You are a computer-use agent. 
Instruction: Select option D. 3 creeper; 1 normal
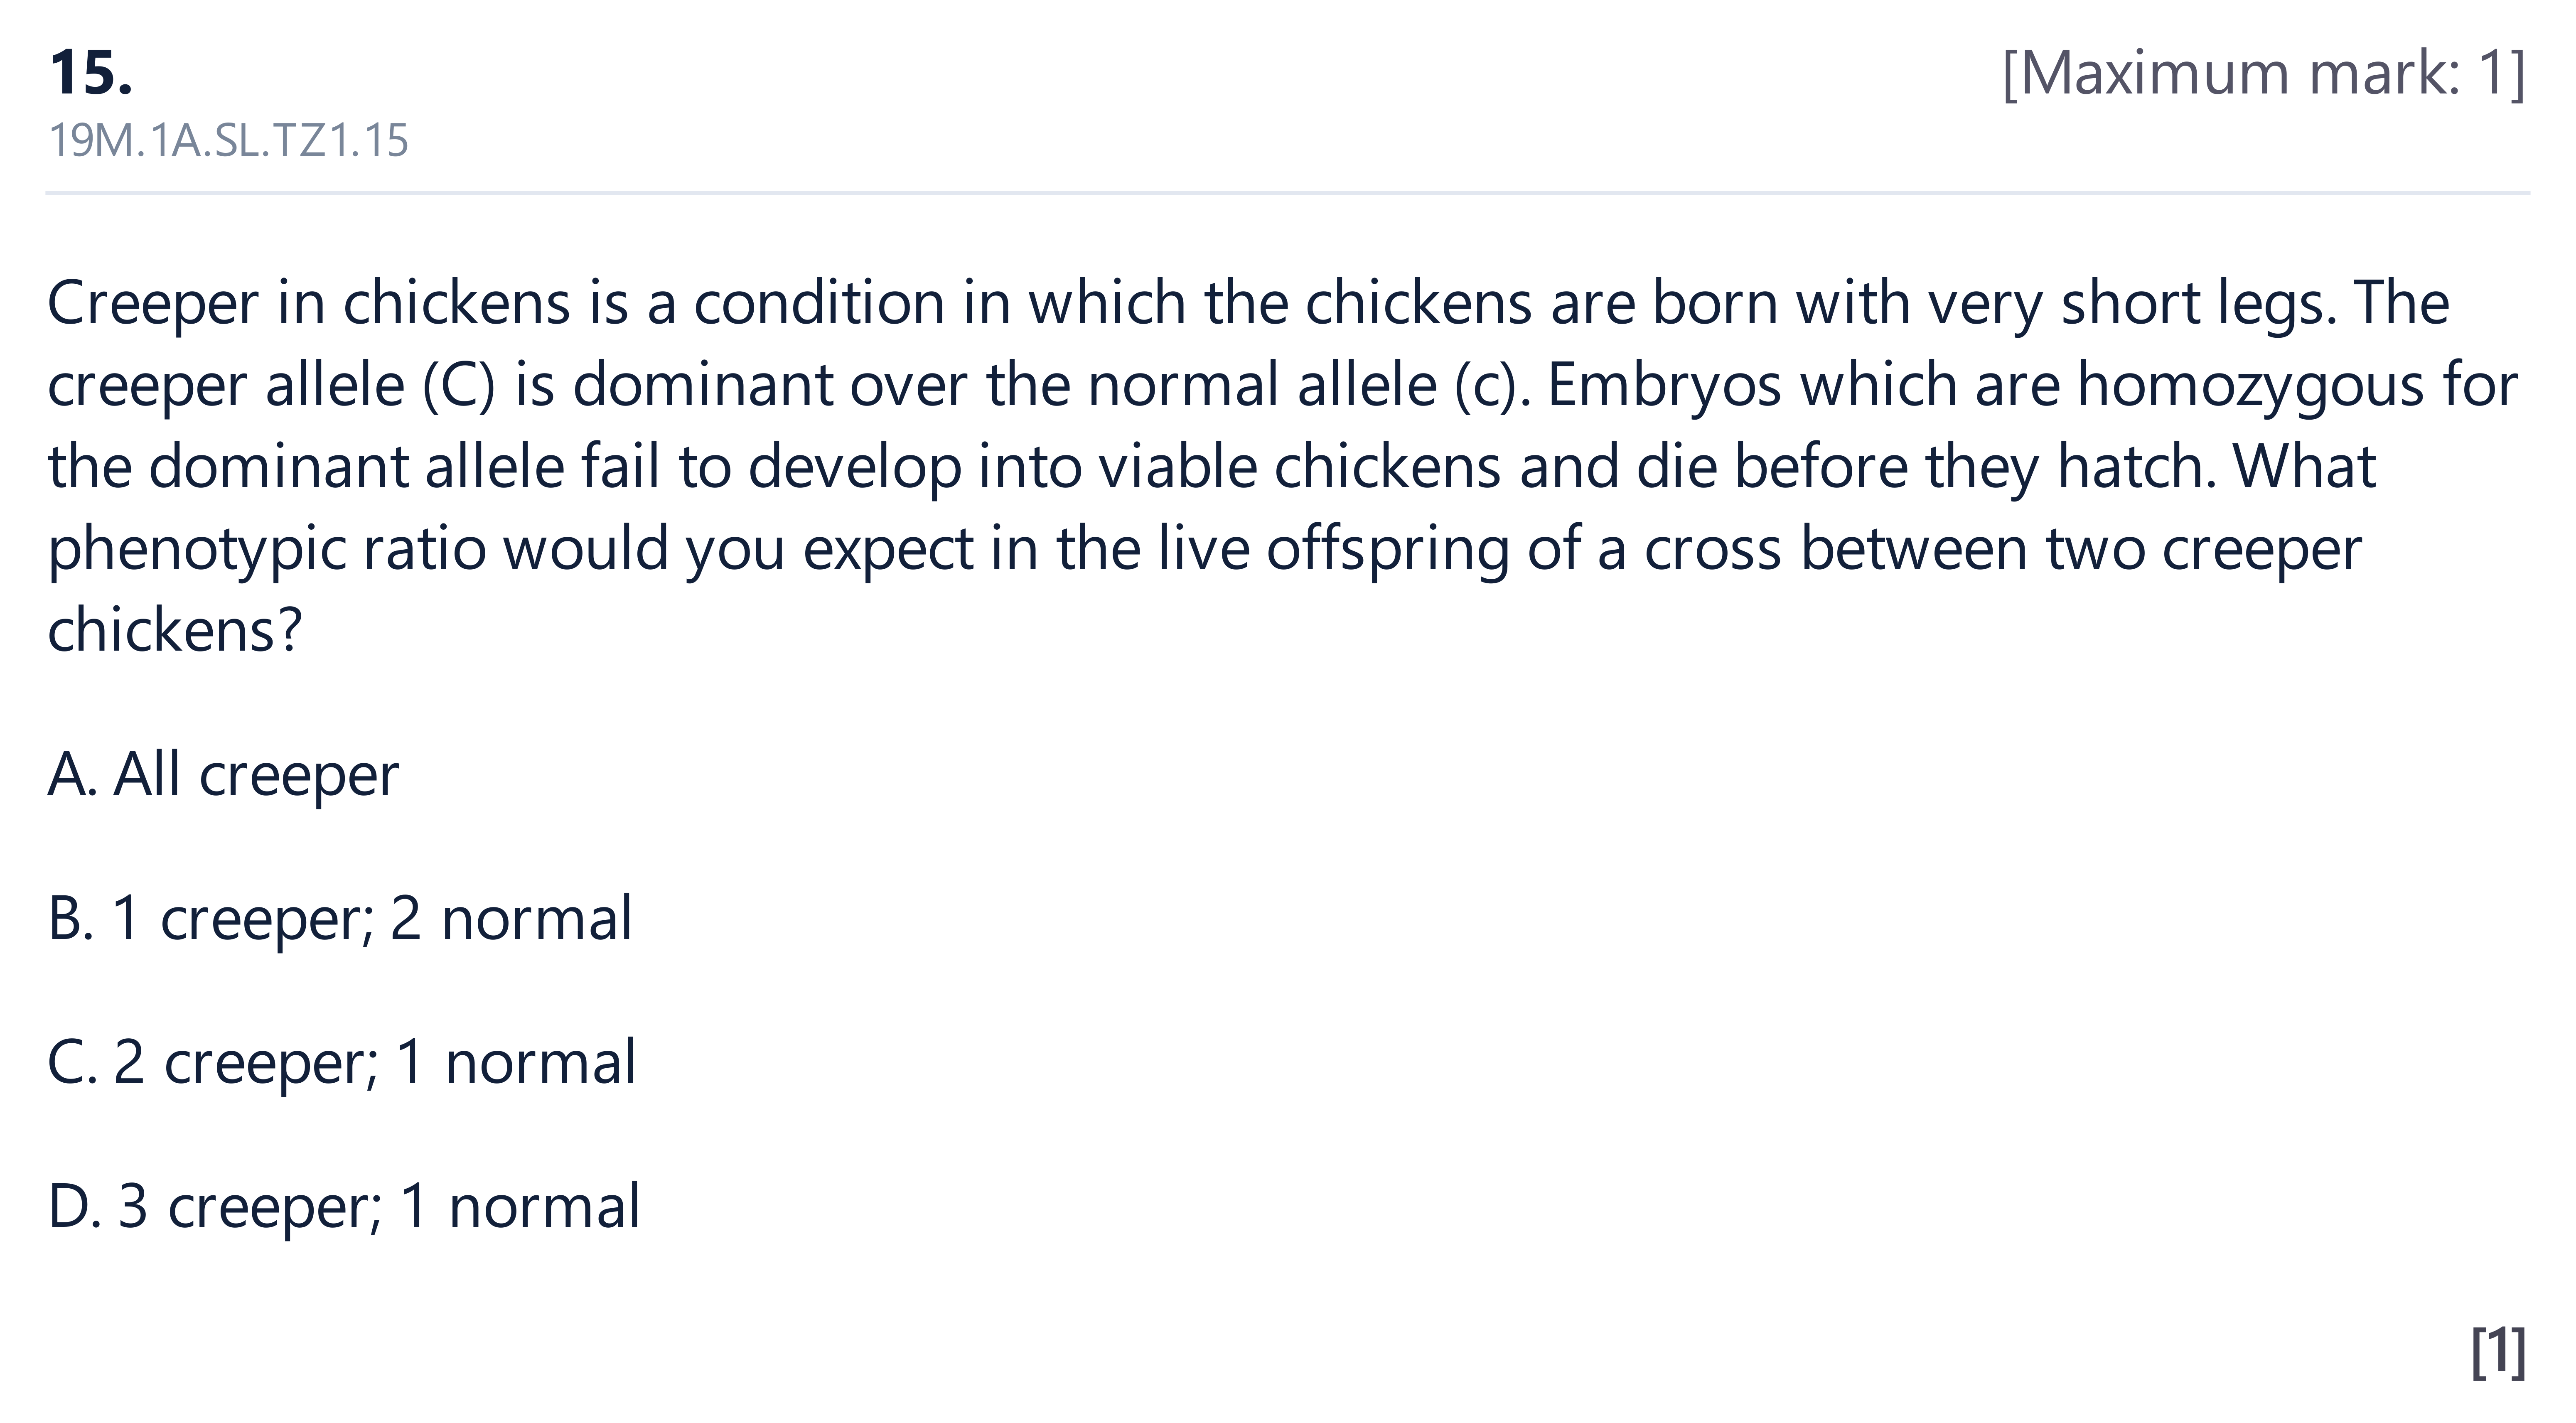344,1207
